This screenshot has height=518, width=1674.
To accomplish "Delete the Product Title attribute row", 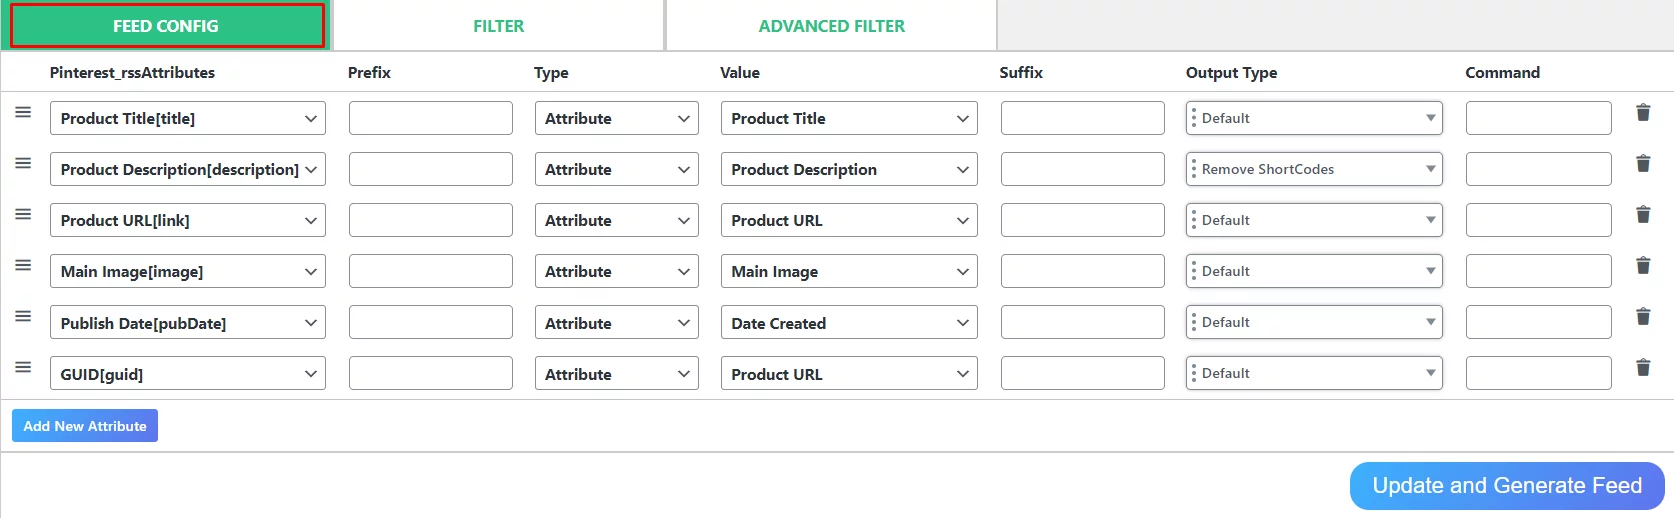I will point(1642,113).
